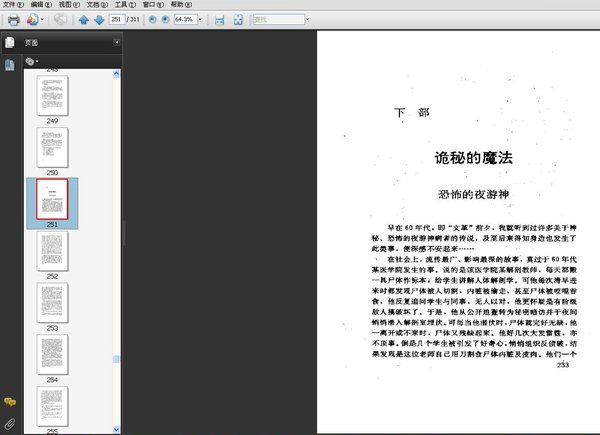Go to previous page with up arrow
Viewport: 600px width, 435px height.
coord(84,19)
